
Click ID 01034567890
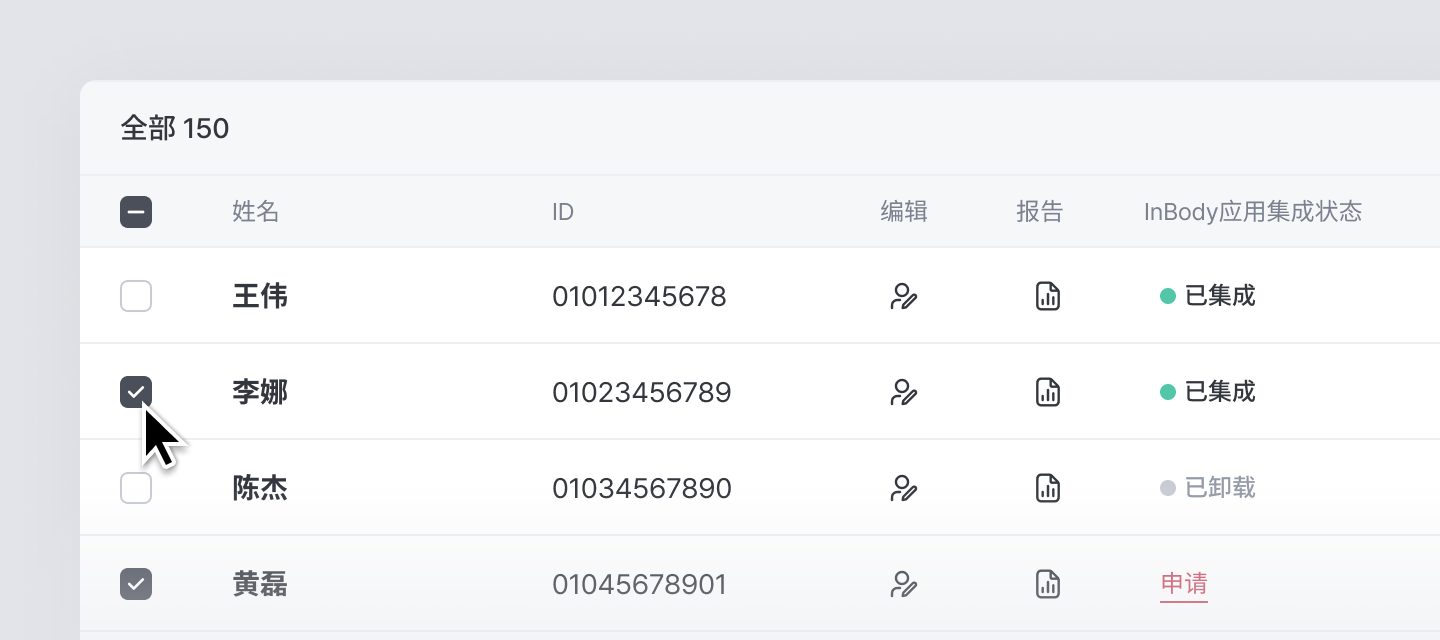(x=642, y=489)
